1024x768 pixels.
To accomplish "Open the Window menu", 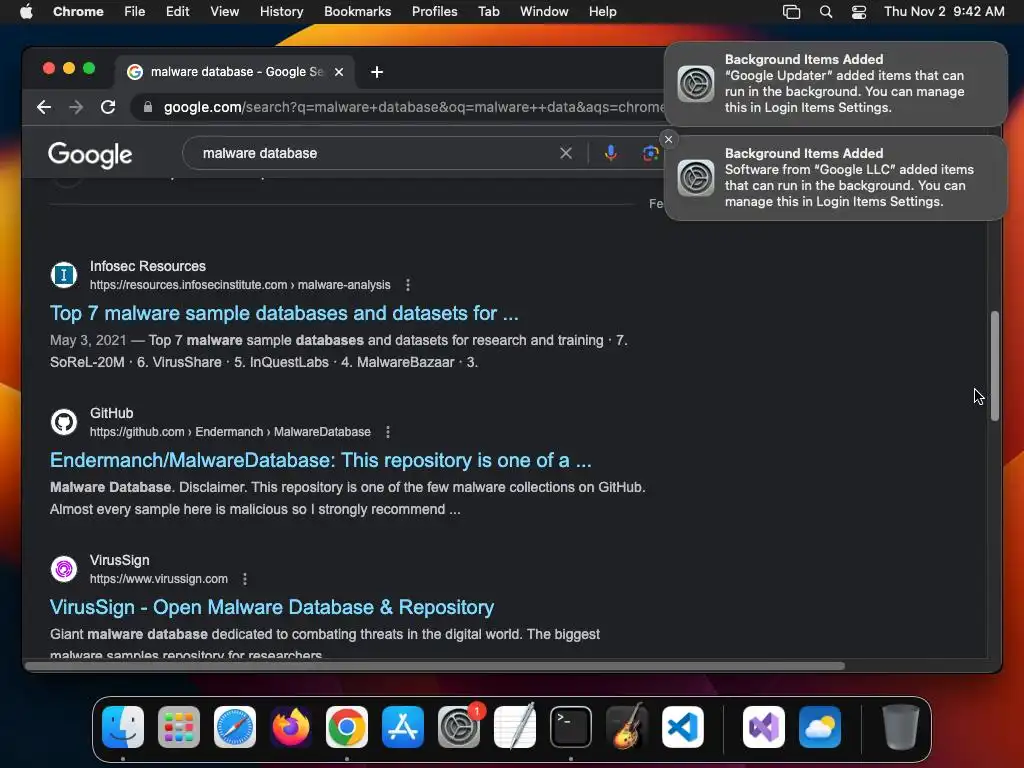I will tap(544, 12).
